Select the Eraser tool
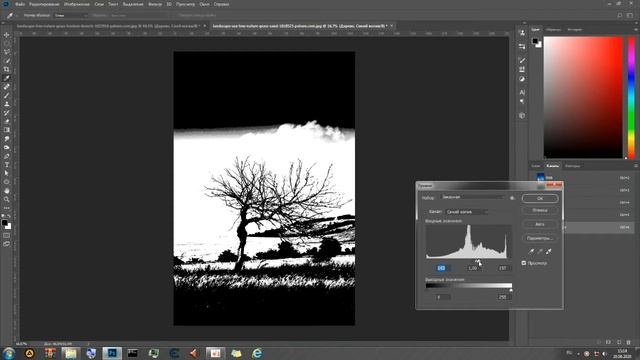This screenshot has width=640, height=360. (x=7, y=121)
